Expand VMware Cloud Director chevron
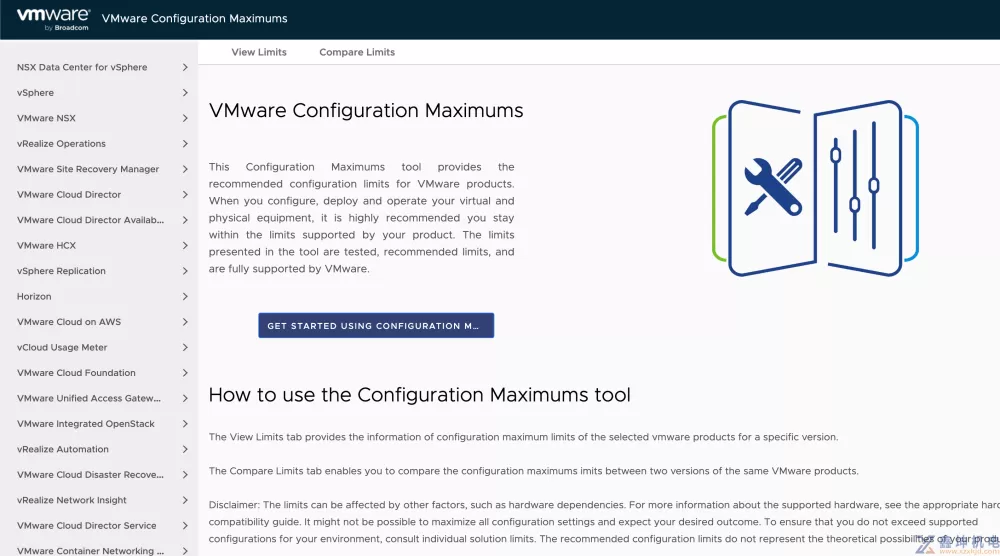The height and width of the screenshot is (556, 1000). pyautogui.click(x=185, y=194)
